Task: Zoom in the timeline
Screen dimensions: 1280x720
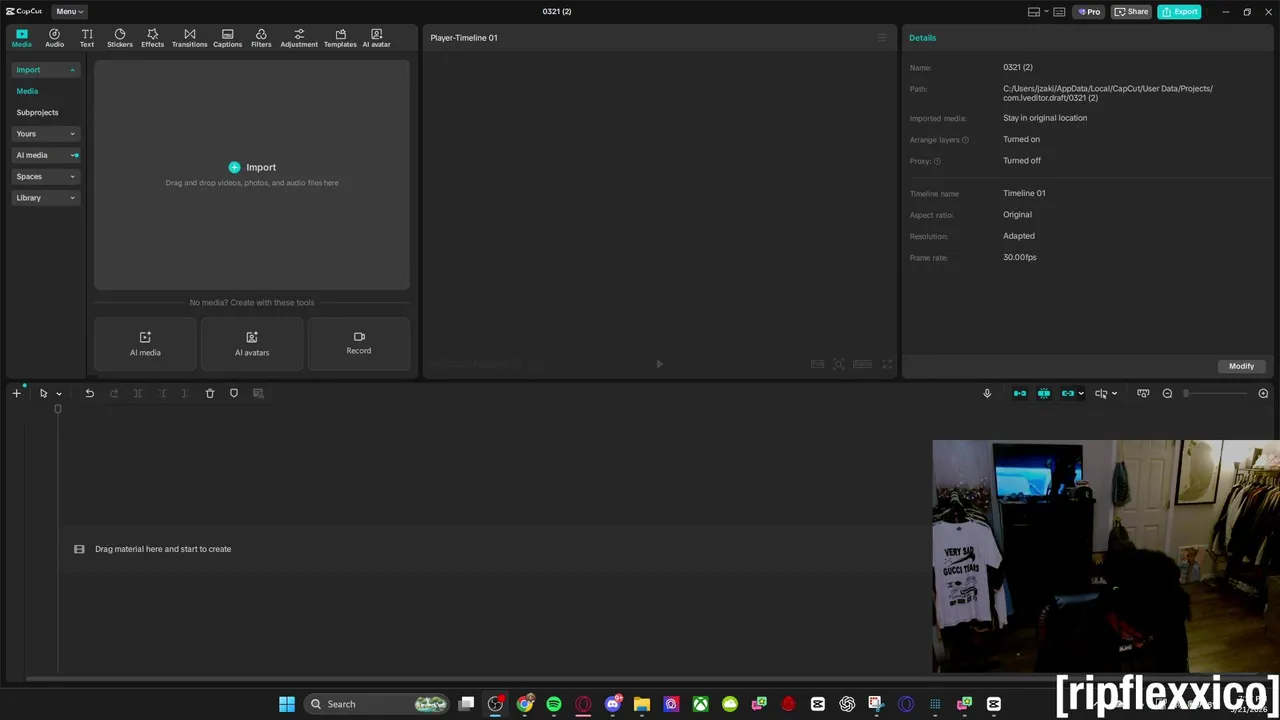Action: point(1263,393)
